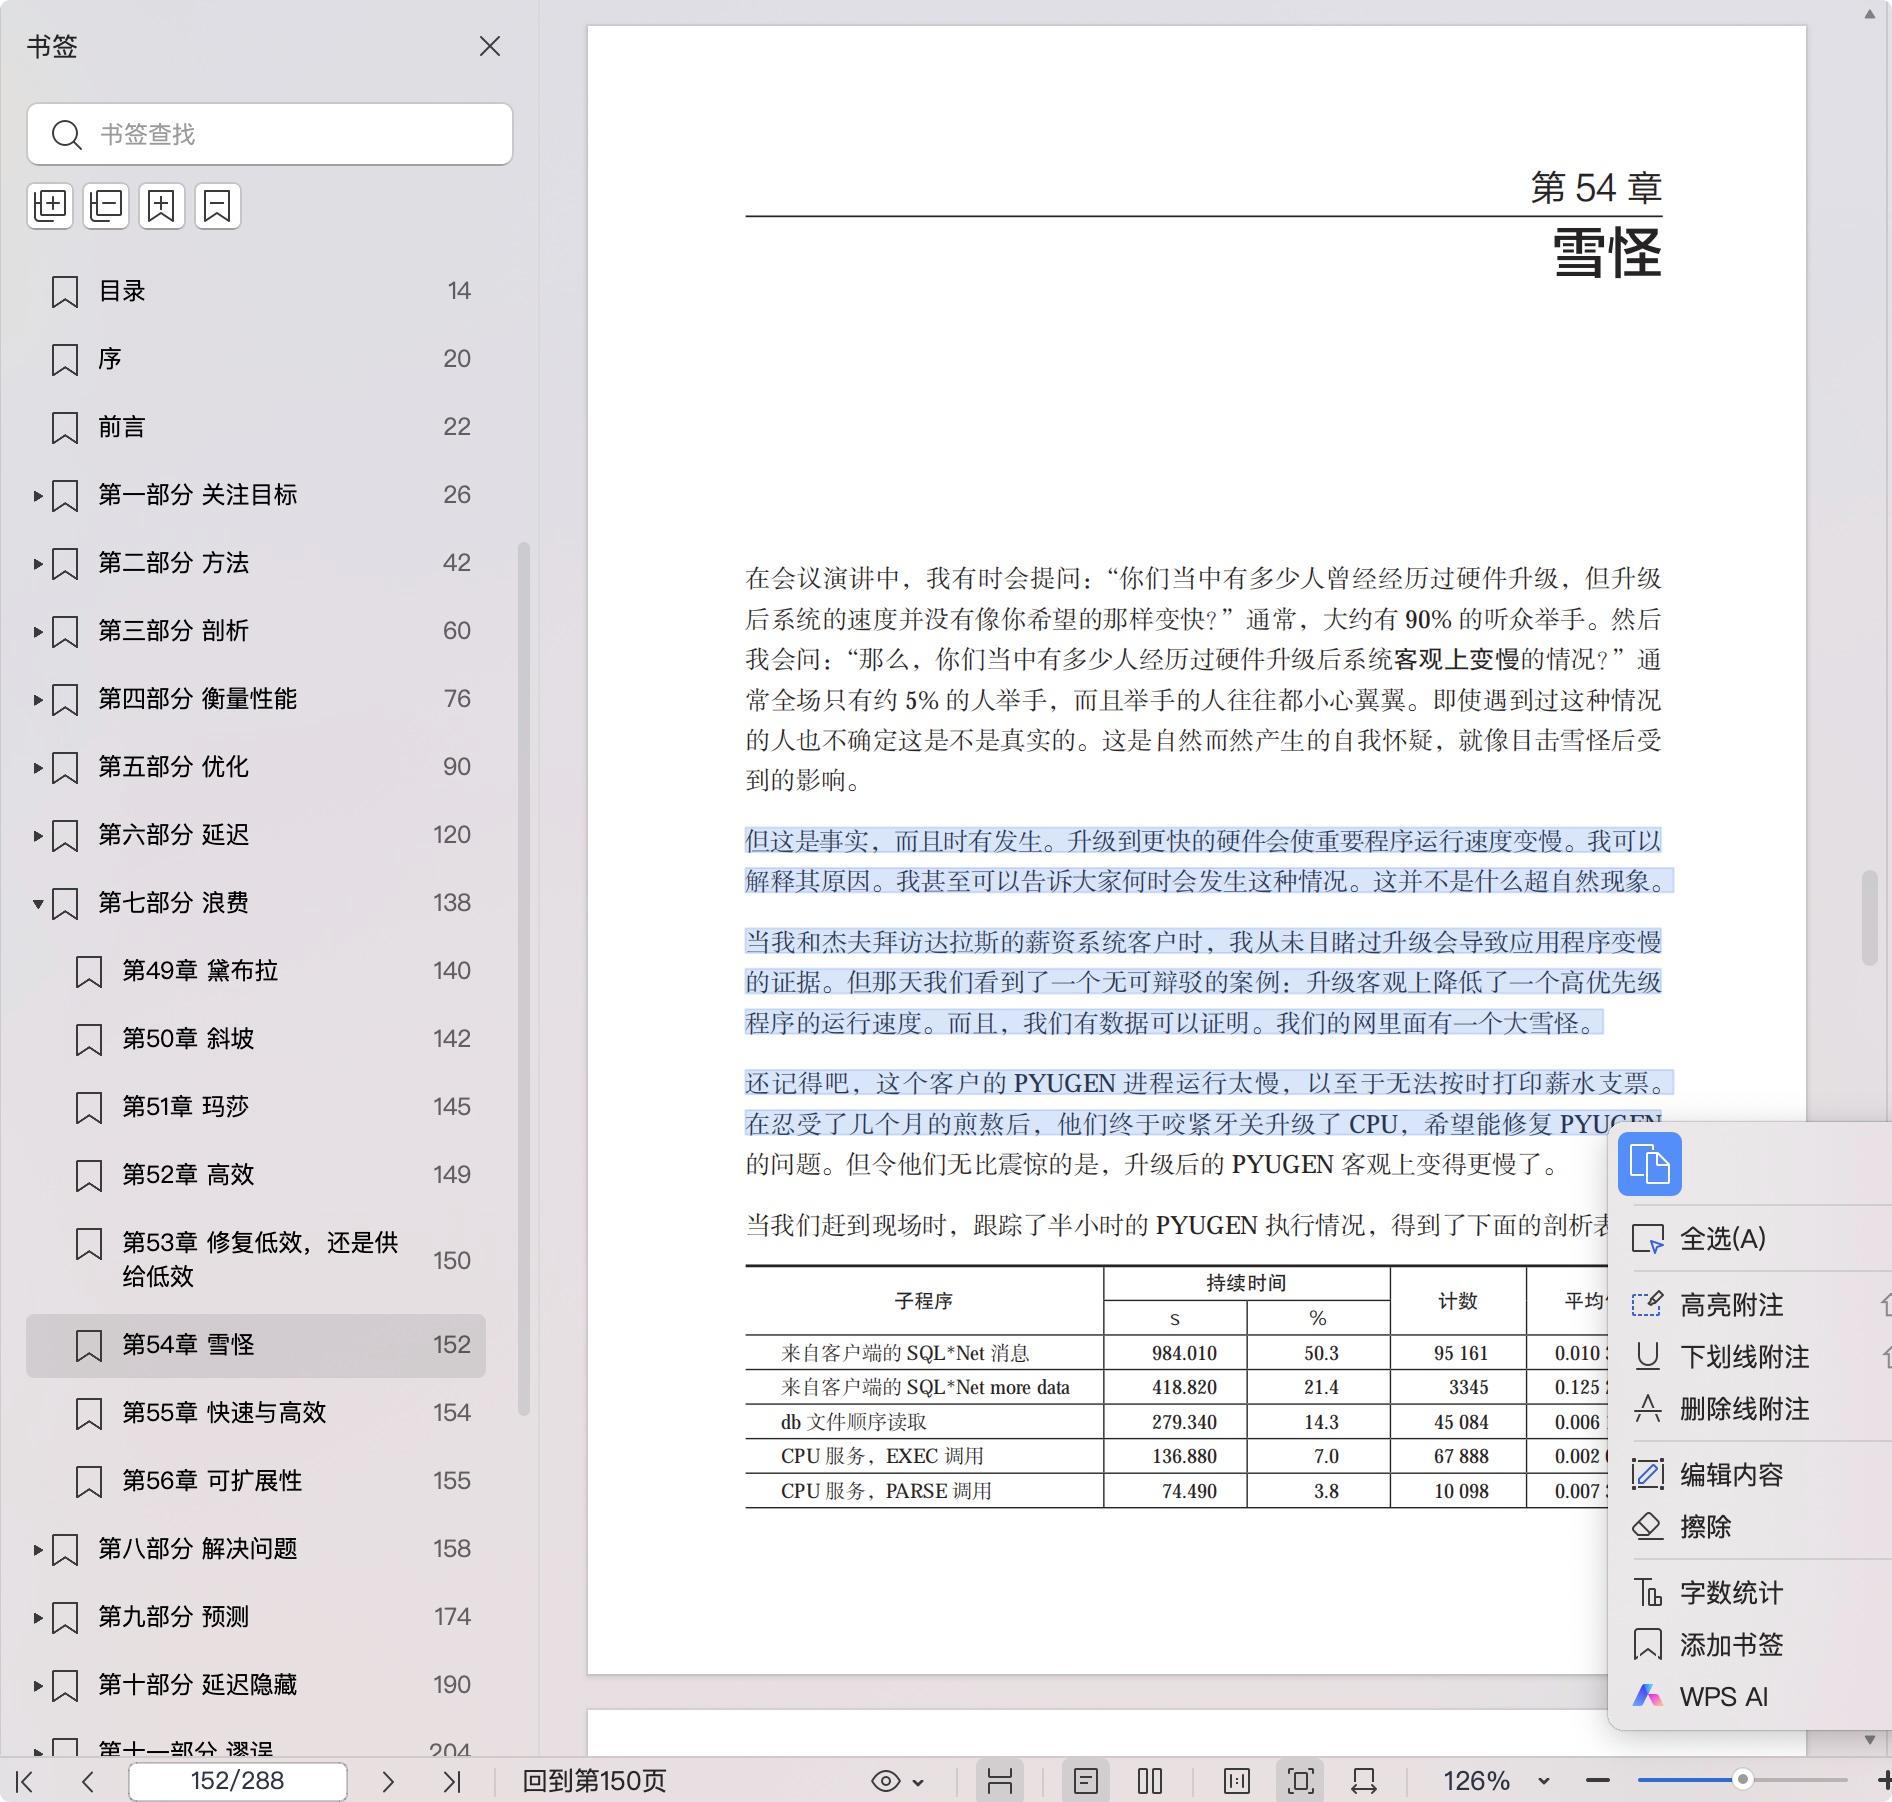This screenshot has height=1802, width=1892.
Task: Expand the 第八部分 解决问题 bookmark section
Action: coord(38,1550)
